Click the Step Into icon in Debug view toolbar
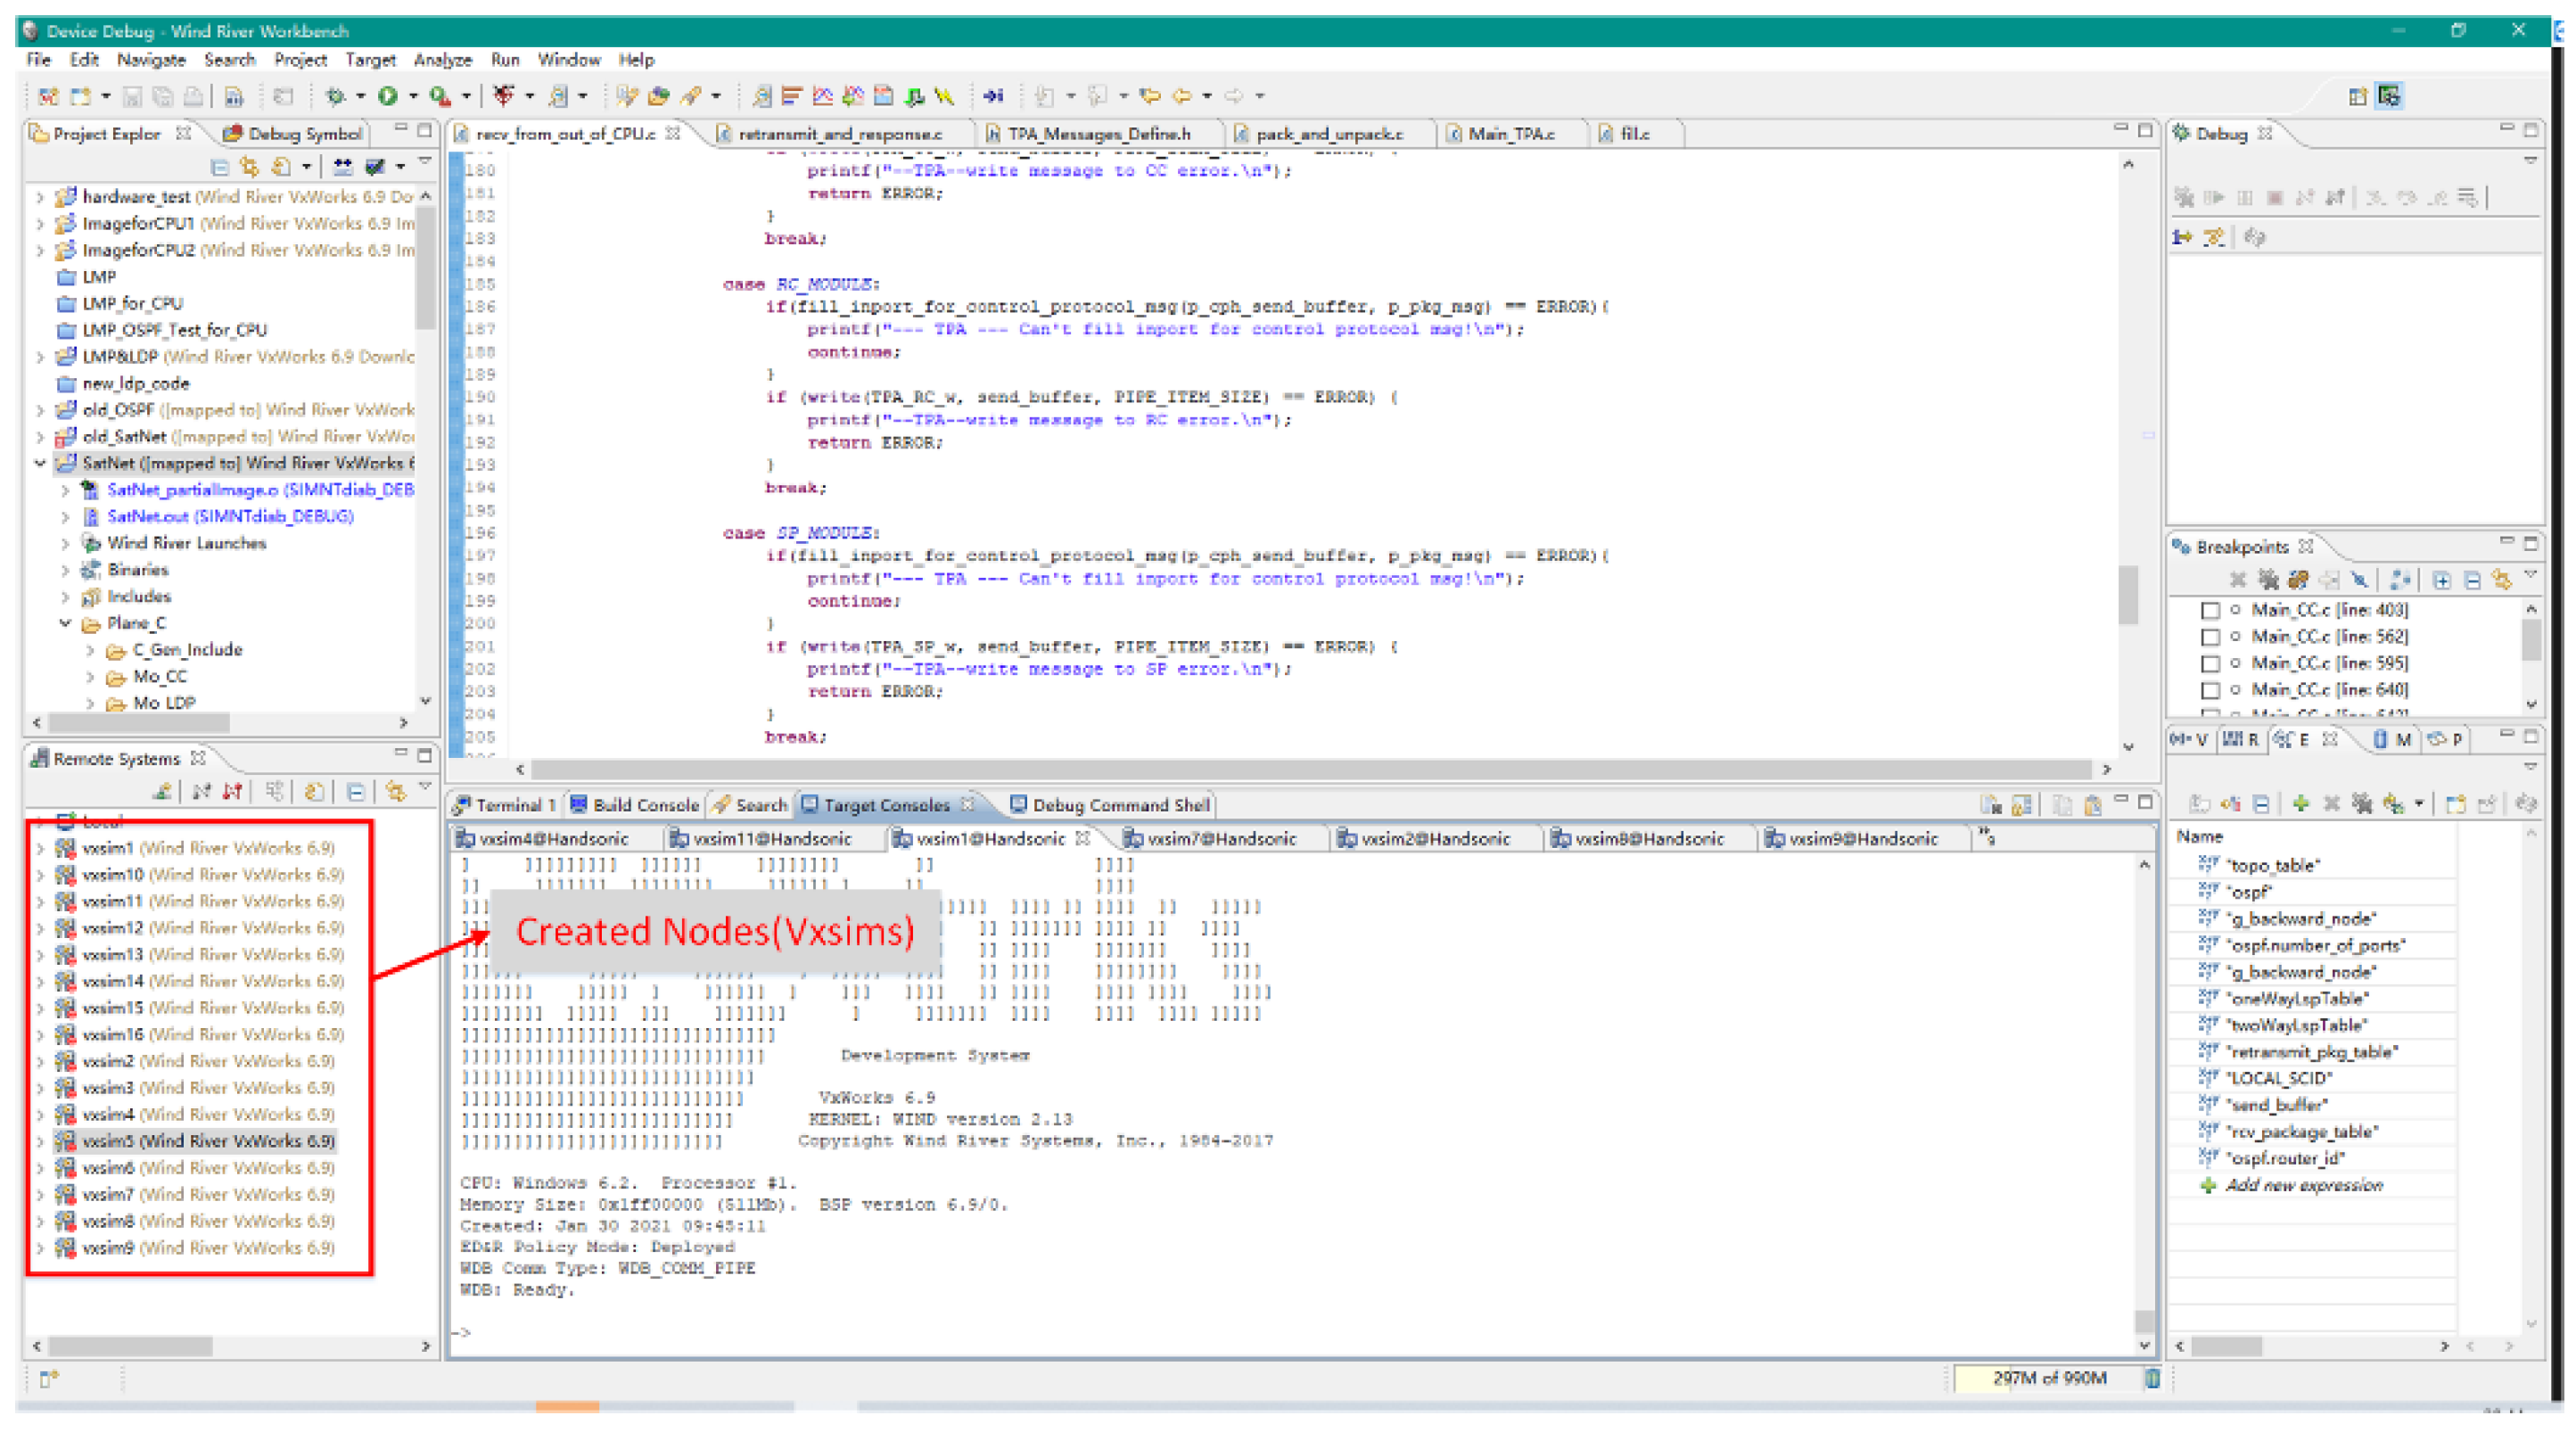 point(2376,198)
